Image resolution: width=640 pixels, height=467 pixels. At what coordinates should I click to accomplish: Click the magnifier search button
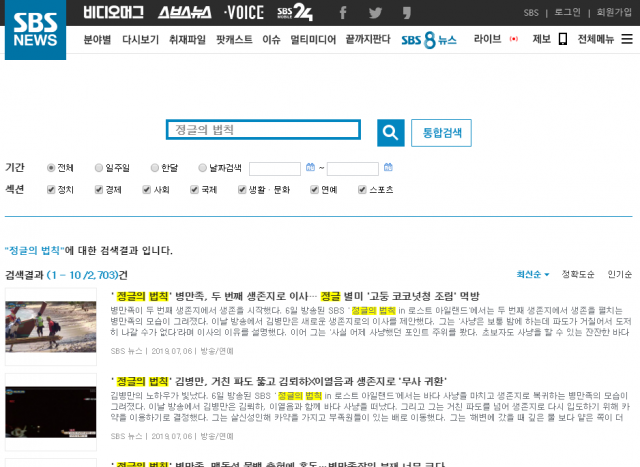click(x=390, y=132)
